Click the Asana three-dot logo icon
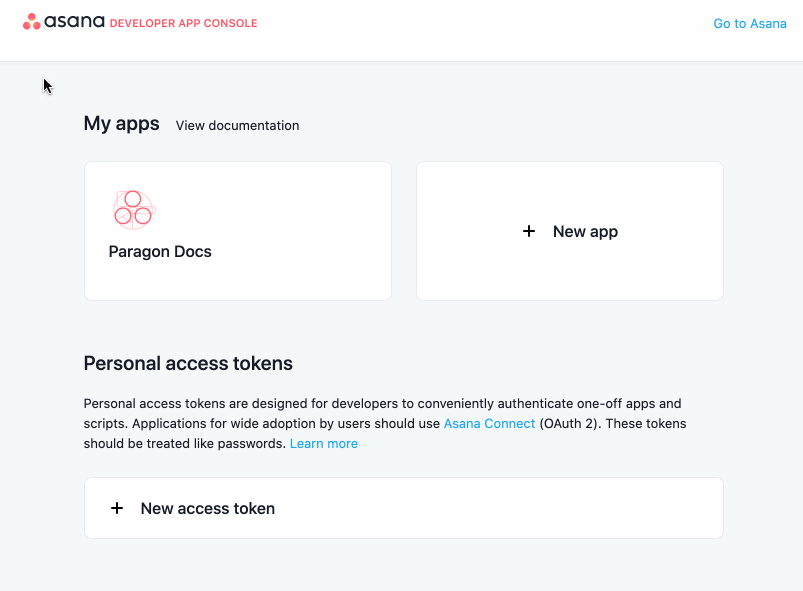Screen dimensions: 803x591 coord(32,22)
